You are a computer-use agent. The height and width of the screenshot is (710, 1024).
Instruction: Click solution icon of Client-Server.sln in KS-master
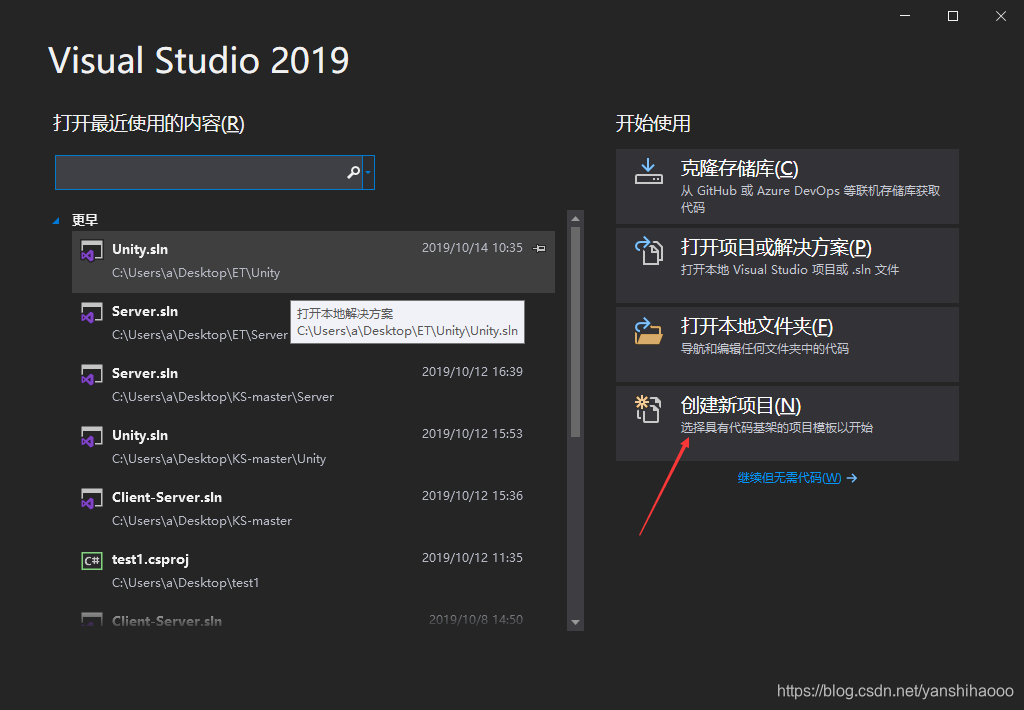(x=91, y=499)
